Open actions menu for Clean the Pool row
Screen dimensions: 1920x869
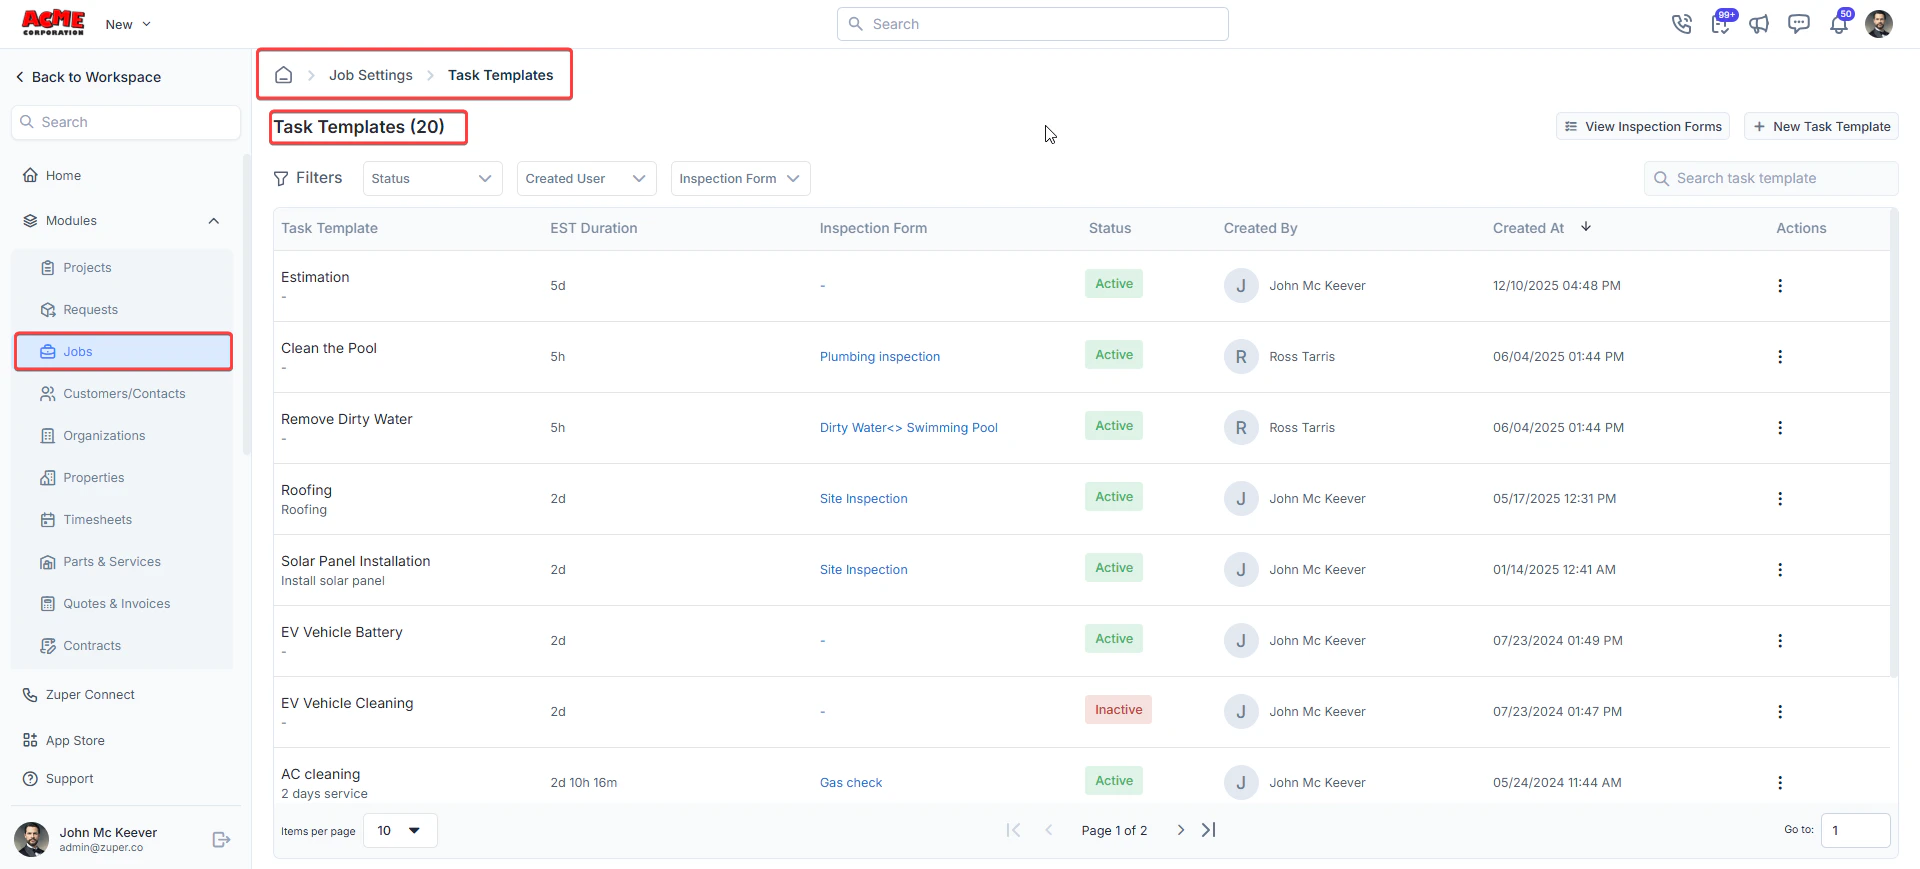click(1780, 357)
